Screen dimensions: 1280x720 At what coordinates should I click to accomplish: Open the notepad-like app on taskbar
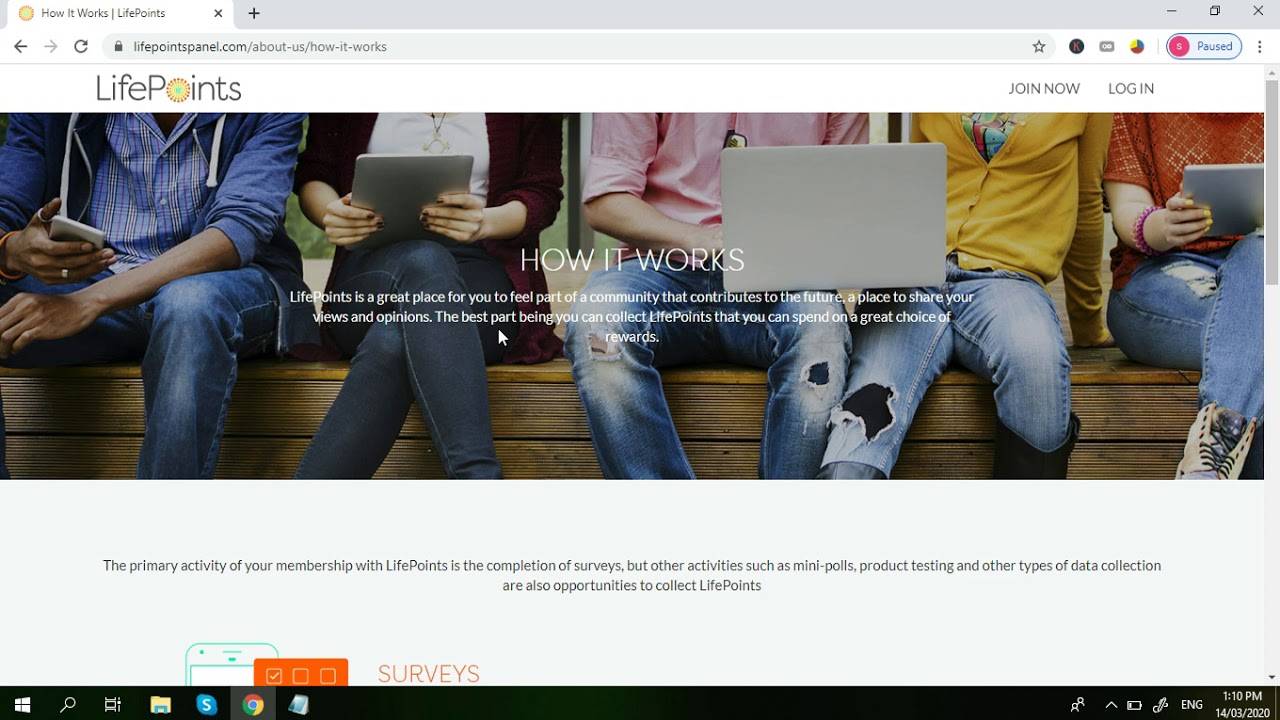[298, 704]
